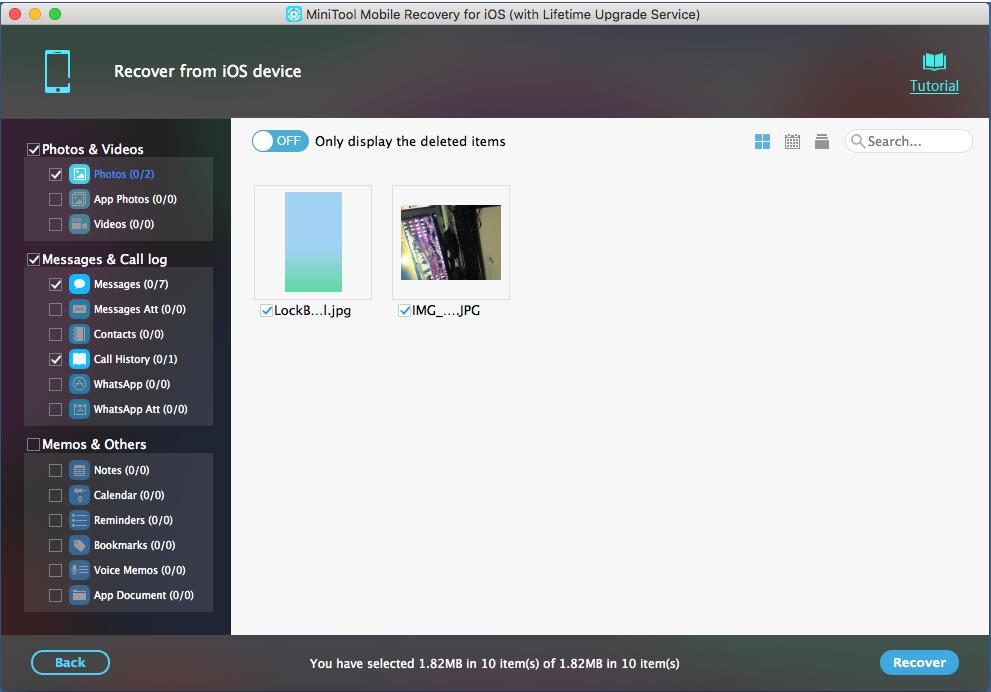
Task: Uncheck the Photos (0/2) checkbox
Action: (x=56, y=174)
